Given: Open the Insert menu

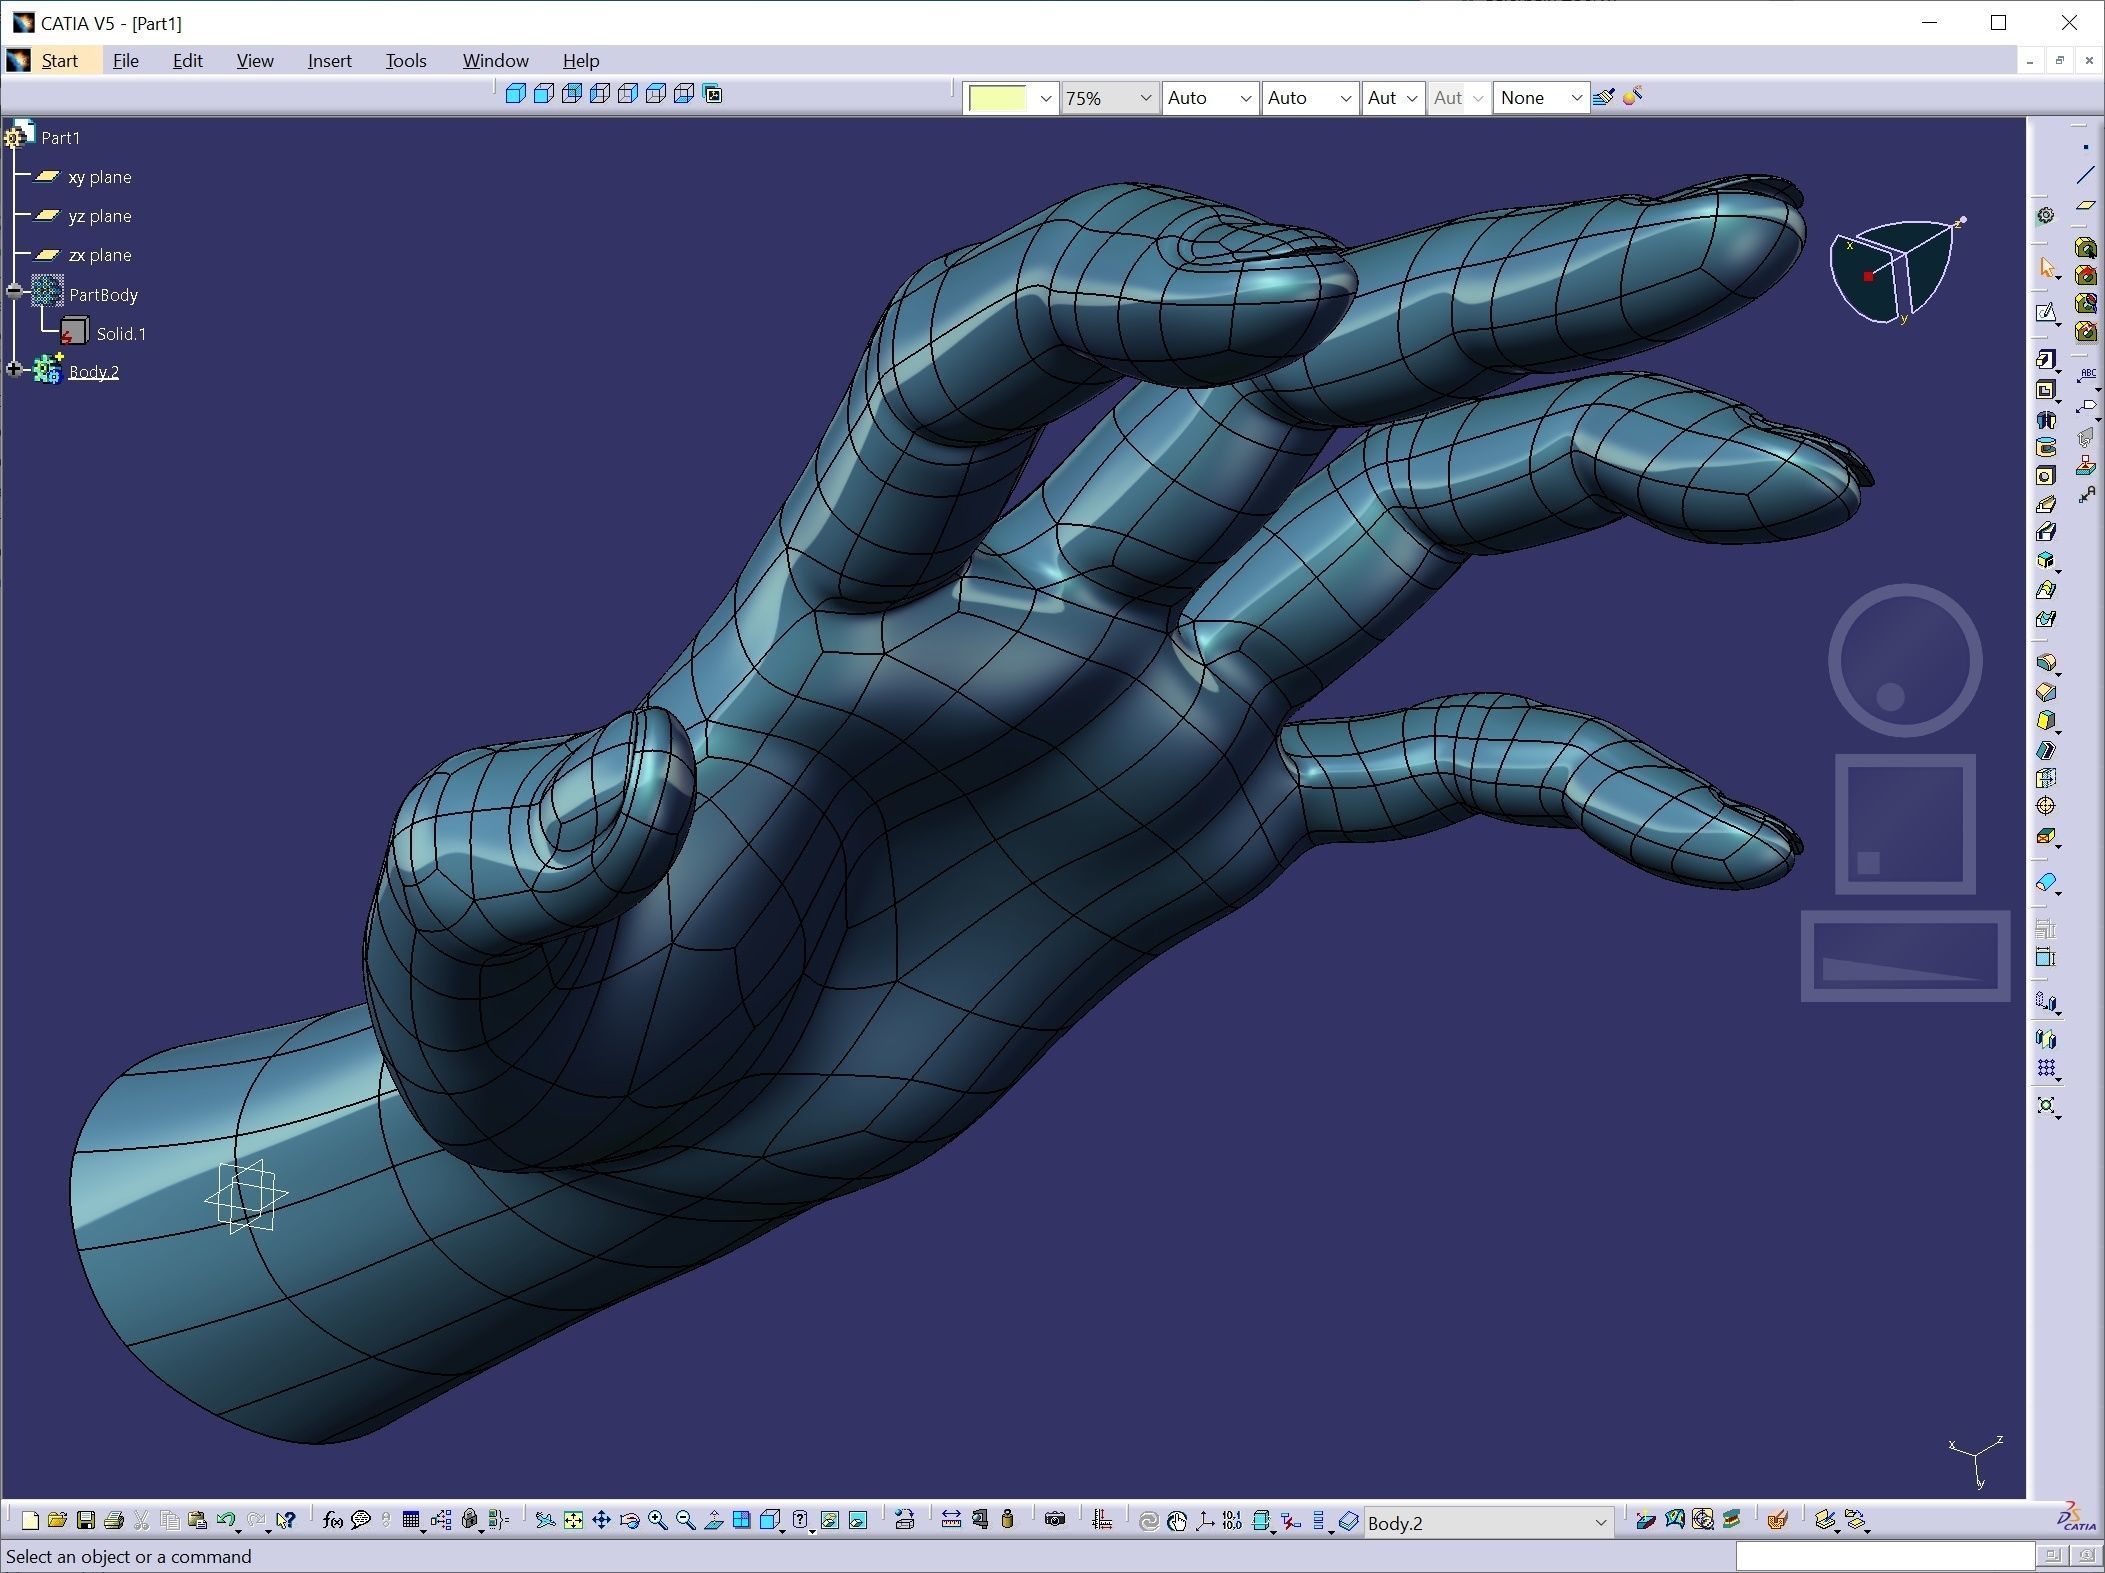Looking at the screenshot, I should click(x=329, y=61).
